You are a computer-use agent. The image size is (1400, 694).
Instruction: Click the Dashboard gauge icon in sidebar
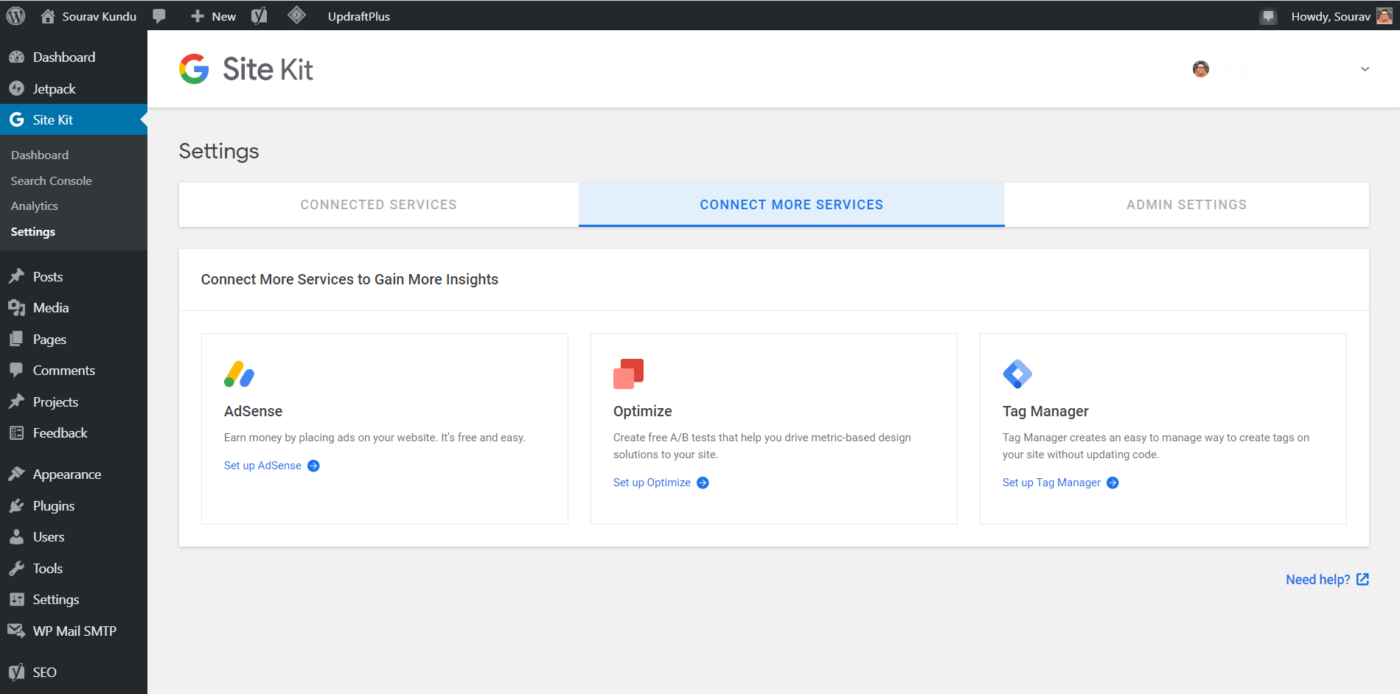click(16, 57)
